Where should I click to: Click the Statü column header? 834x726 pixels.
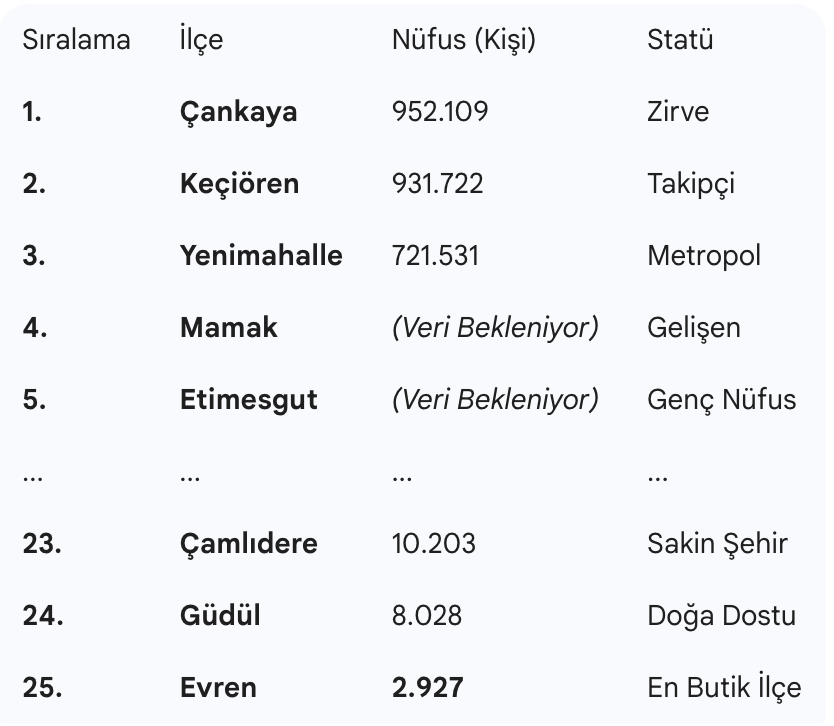680,40
